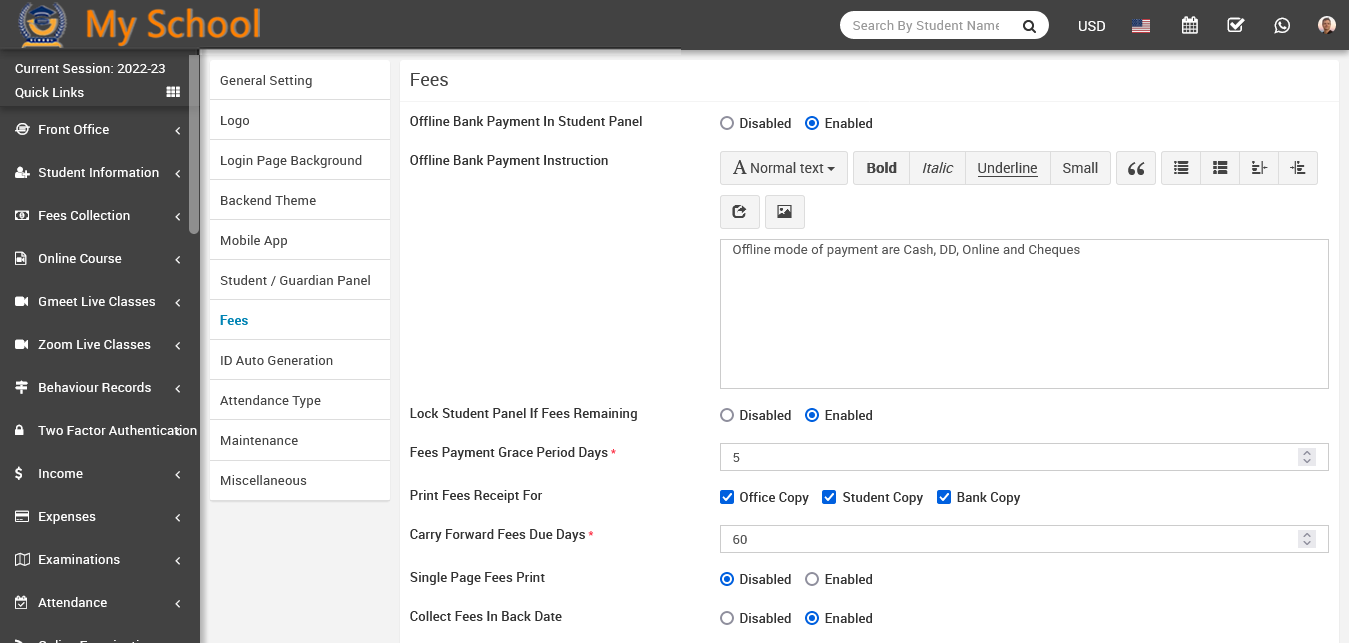Set Offline Bank Payment to Disabled
Viewport: 1349px width, 643px height.
click(727, 123)
